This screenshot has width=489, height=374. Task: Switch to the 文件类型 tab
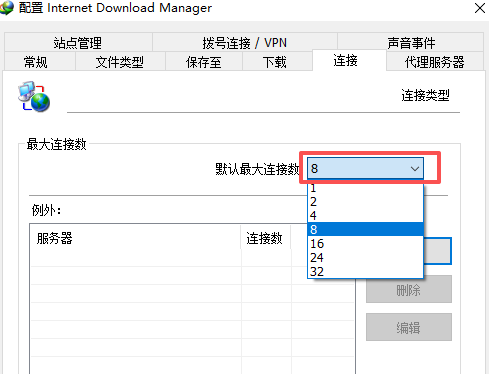[120, 61]
